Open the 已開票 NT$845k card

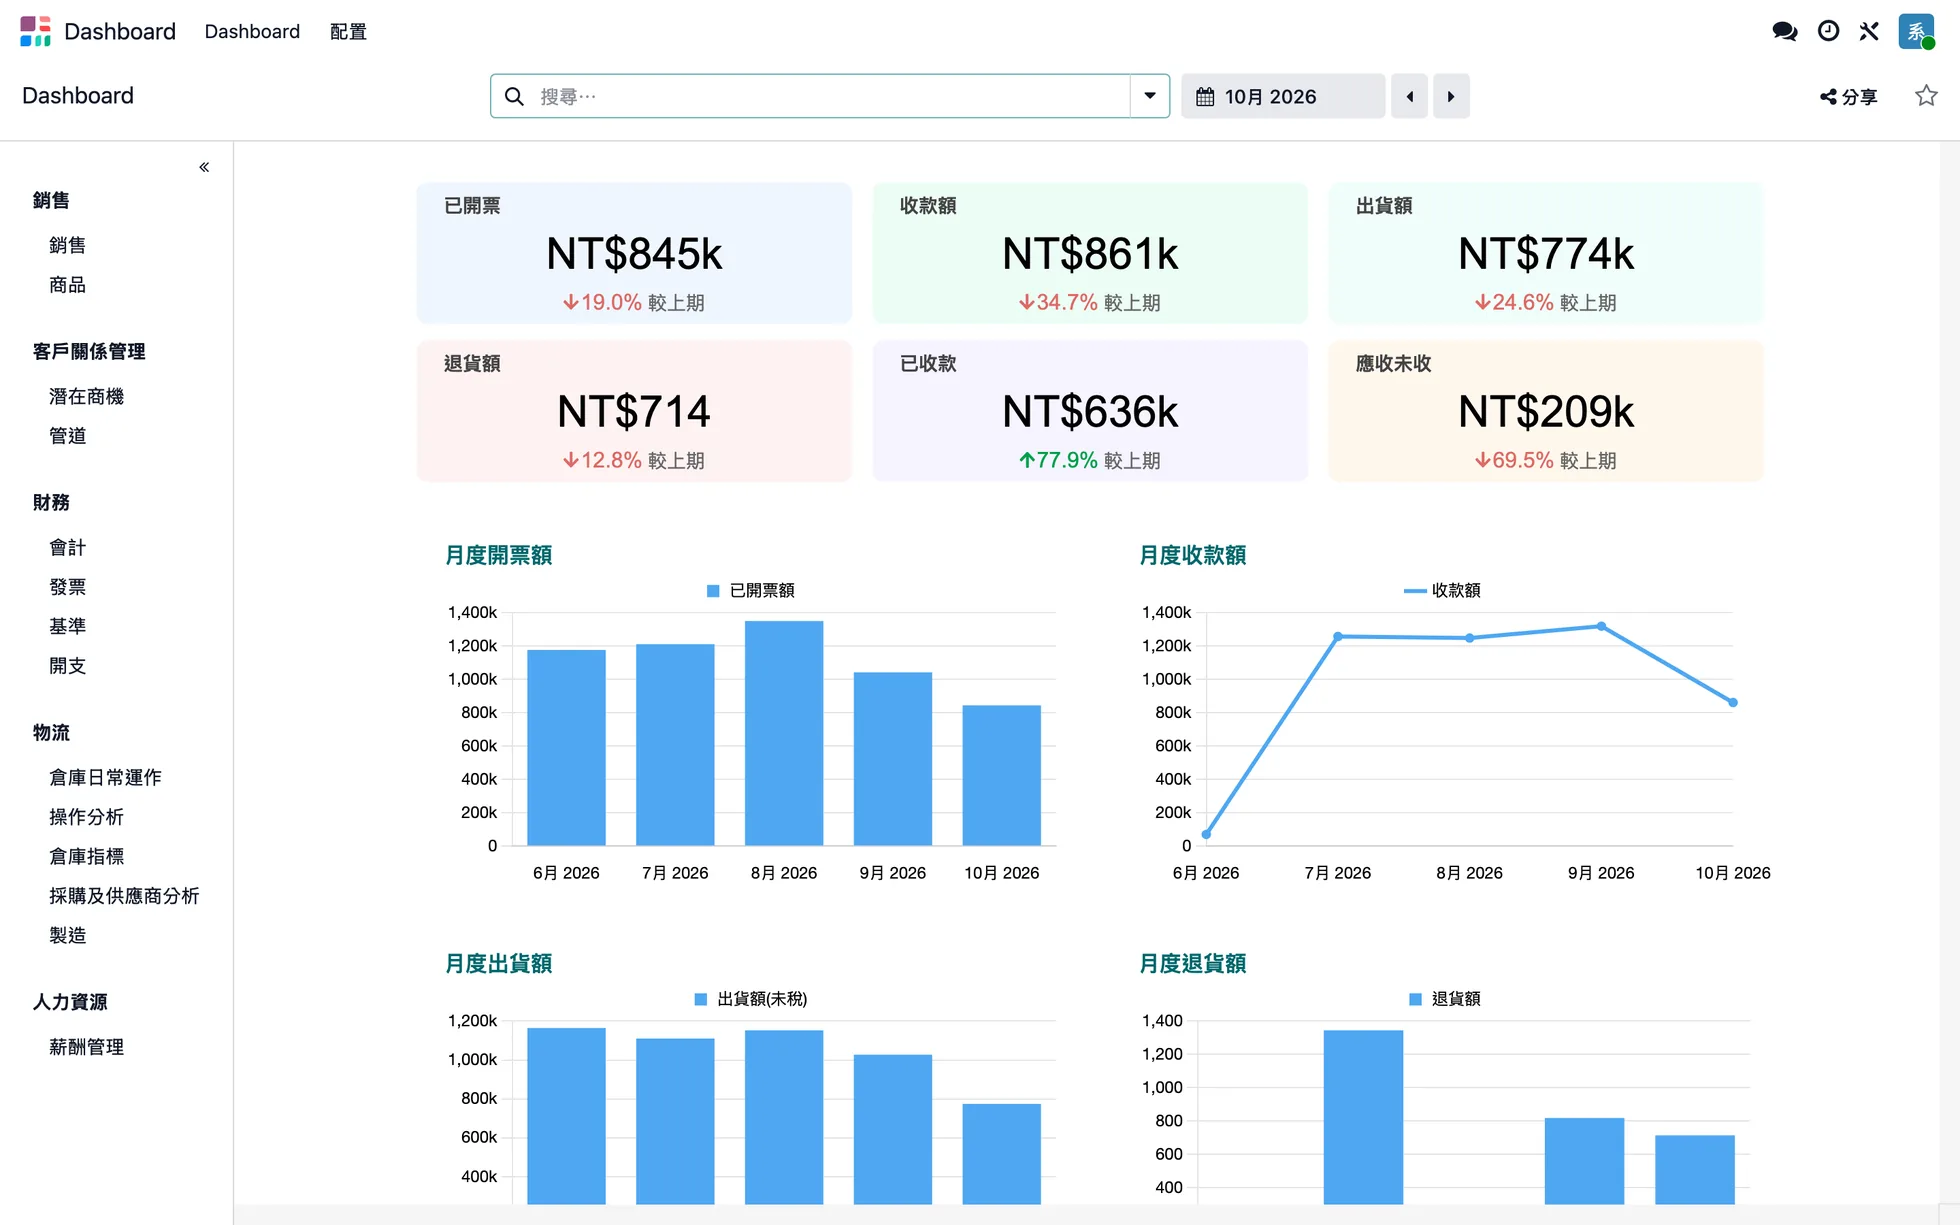pos(634,253)
